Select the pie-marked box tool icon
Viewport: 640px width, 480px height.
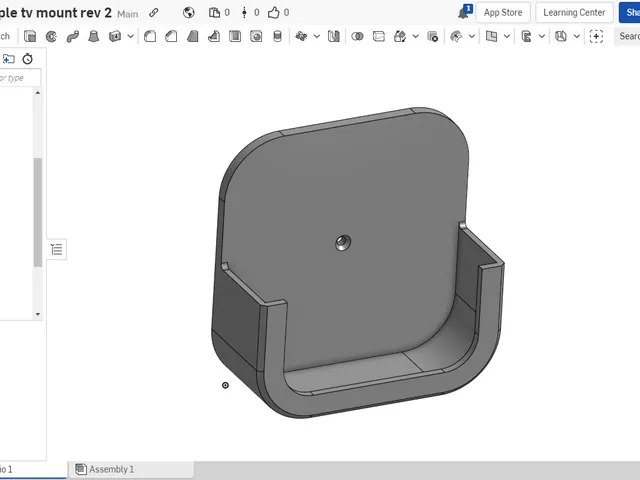561,36
